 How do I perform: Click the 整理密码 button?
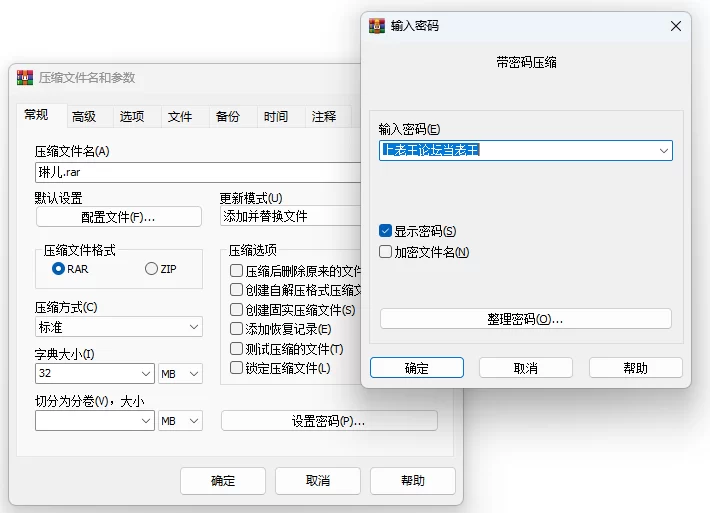click(525, 319)
